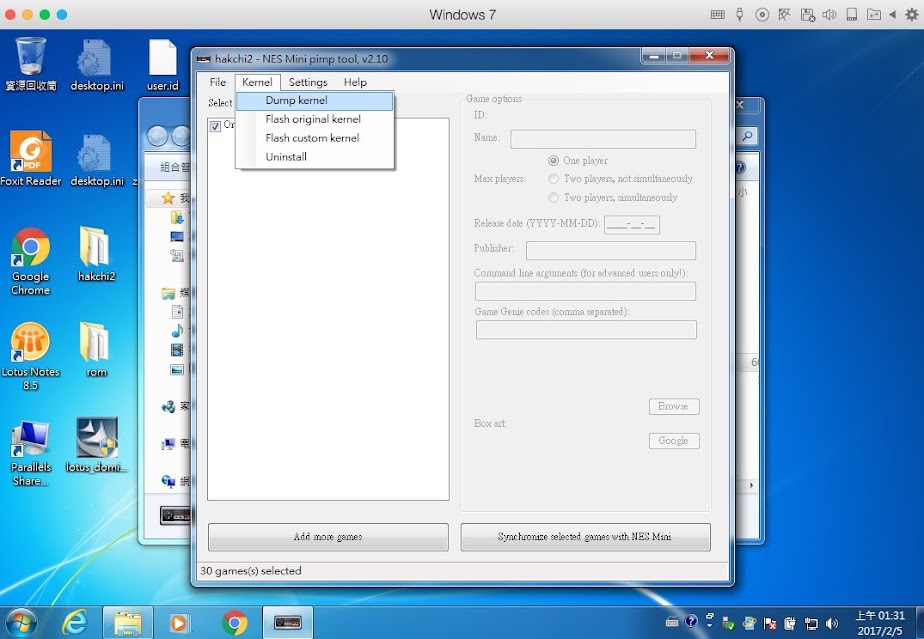The image size is (924, 639).
Task: Click the Add more games button
Action: [328, 537]
